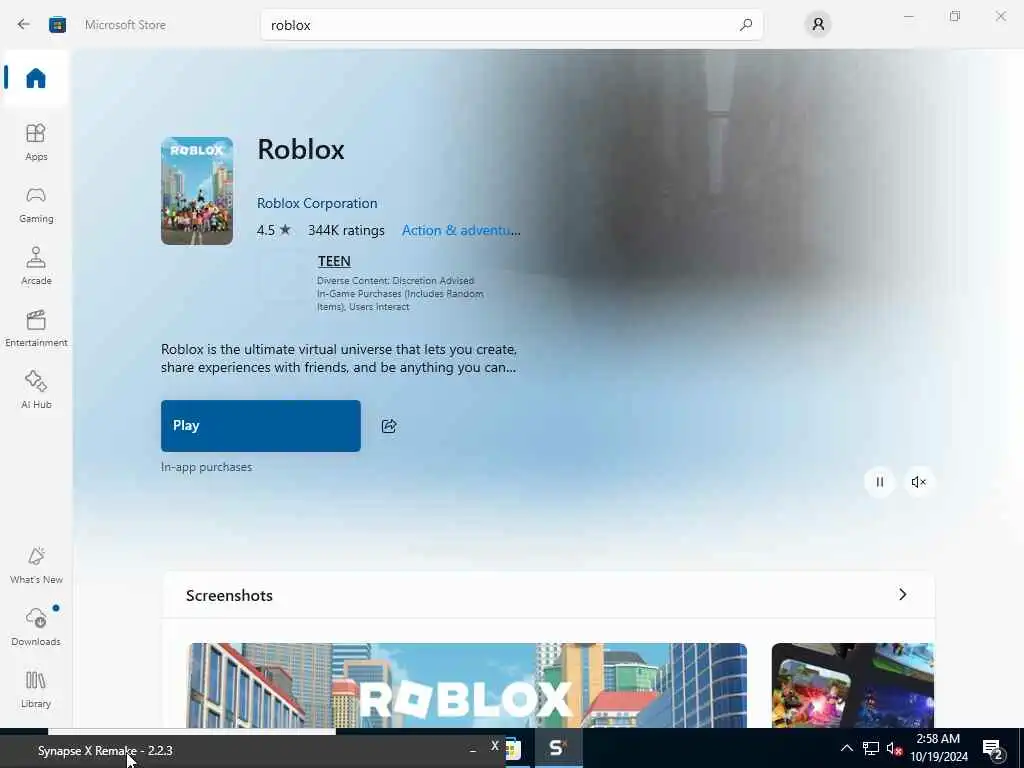Click the search box containing roblox
Screen dimensions: 1024x768
[511, 25]
